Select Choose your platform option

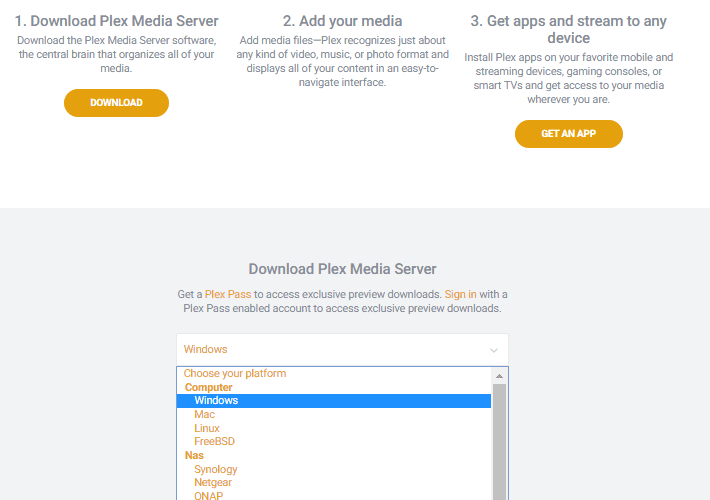334,373
